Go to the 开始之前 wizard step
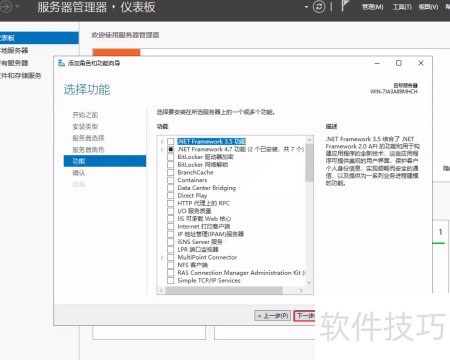 [x=85, y=115]
